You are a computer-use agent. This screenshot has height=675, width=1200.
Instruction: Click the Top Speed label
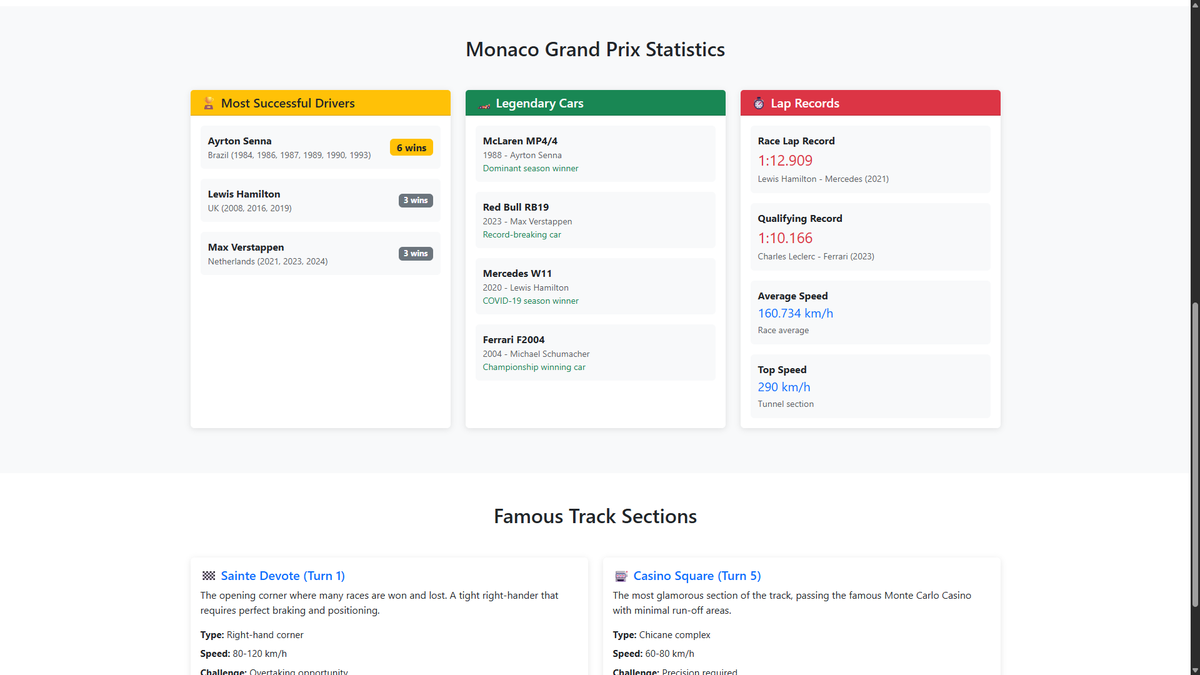pos(782,370)
